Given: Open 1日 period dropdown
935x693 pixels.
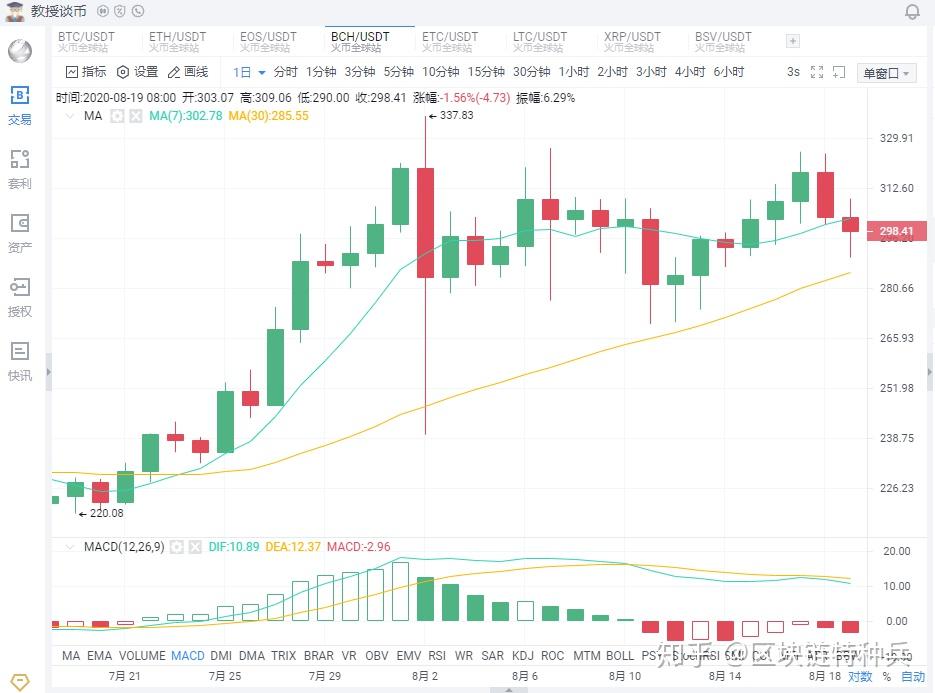Looking at the screenshot, I should (249, 73).
